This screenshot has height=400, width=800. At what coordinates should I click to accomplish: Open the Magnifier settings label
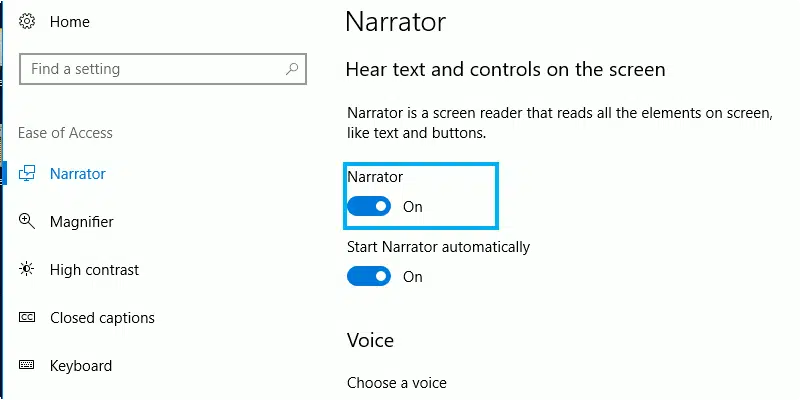81,222
